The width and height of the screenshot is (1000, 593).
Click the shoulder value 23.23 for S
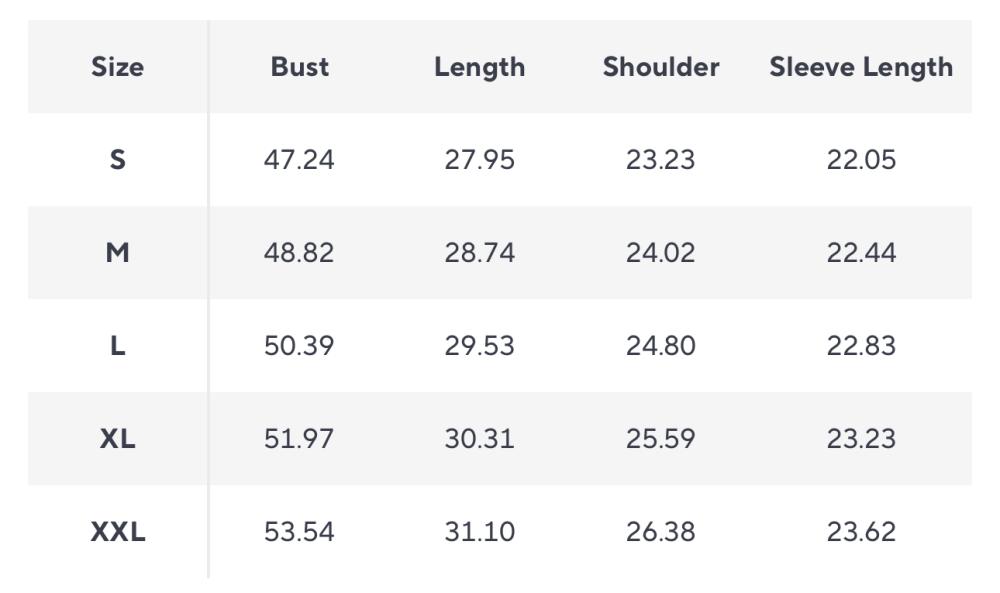(661, 160)
